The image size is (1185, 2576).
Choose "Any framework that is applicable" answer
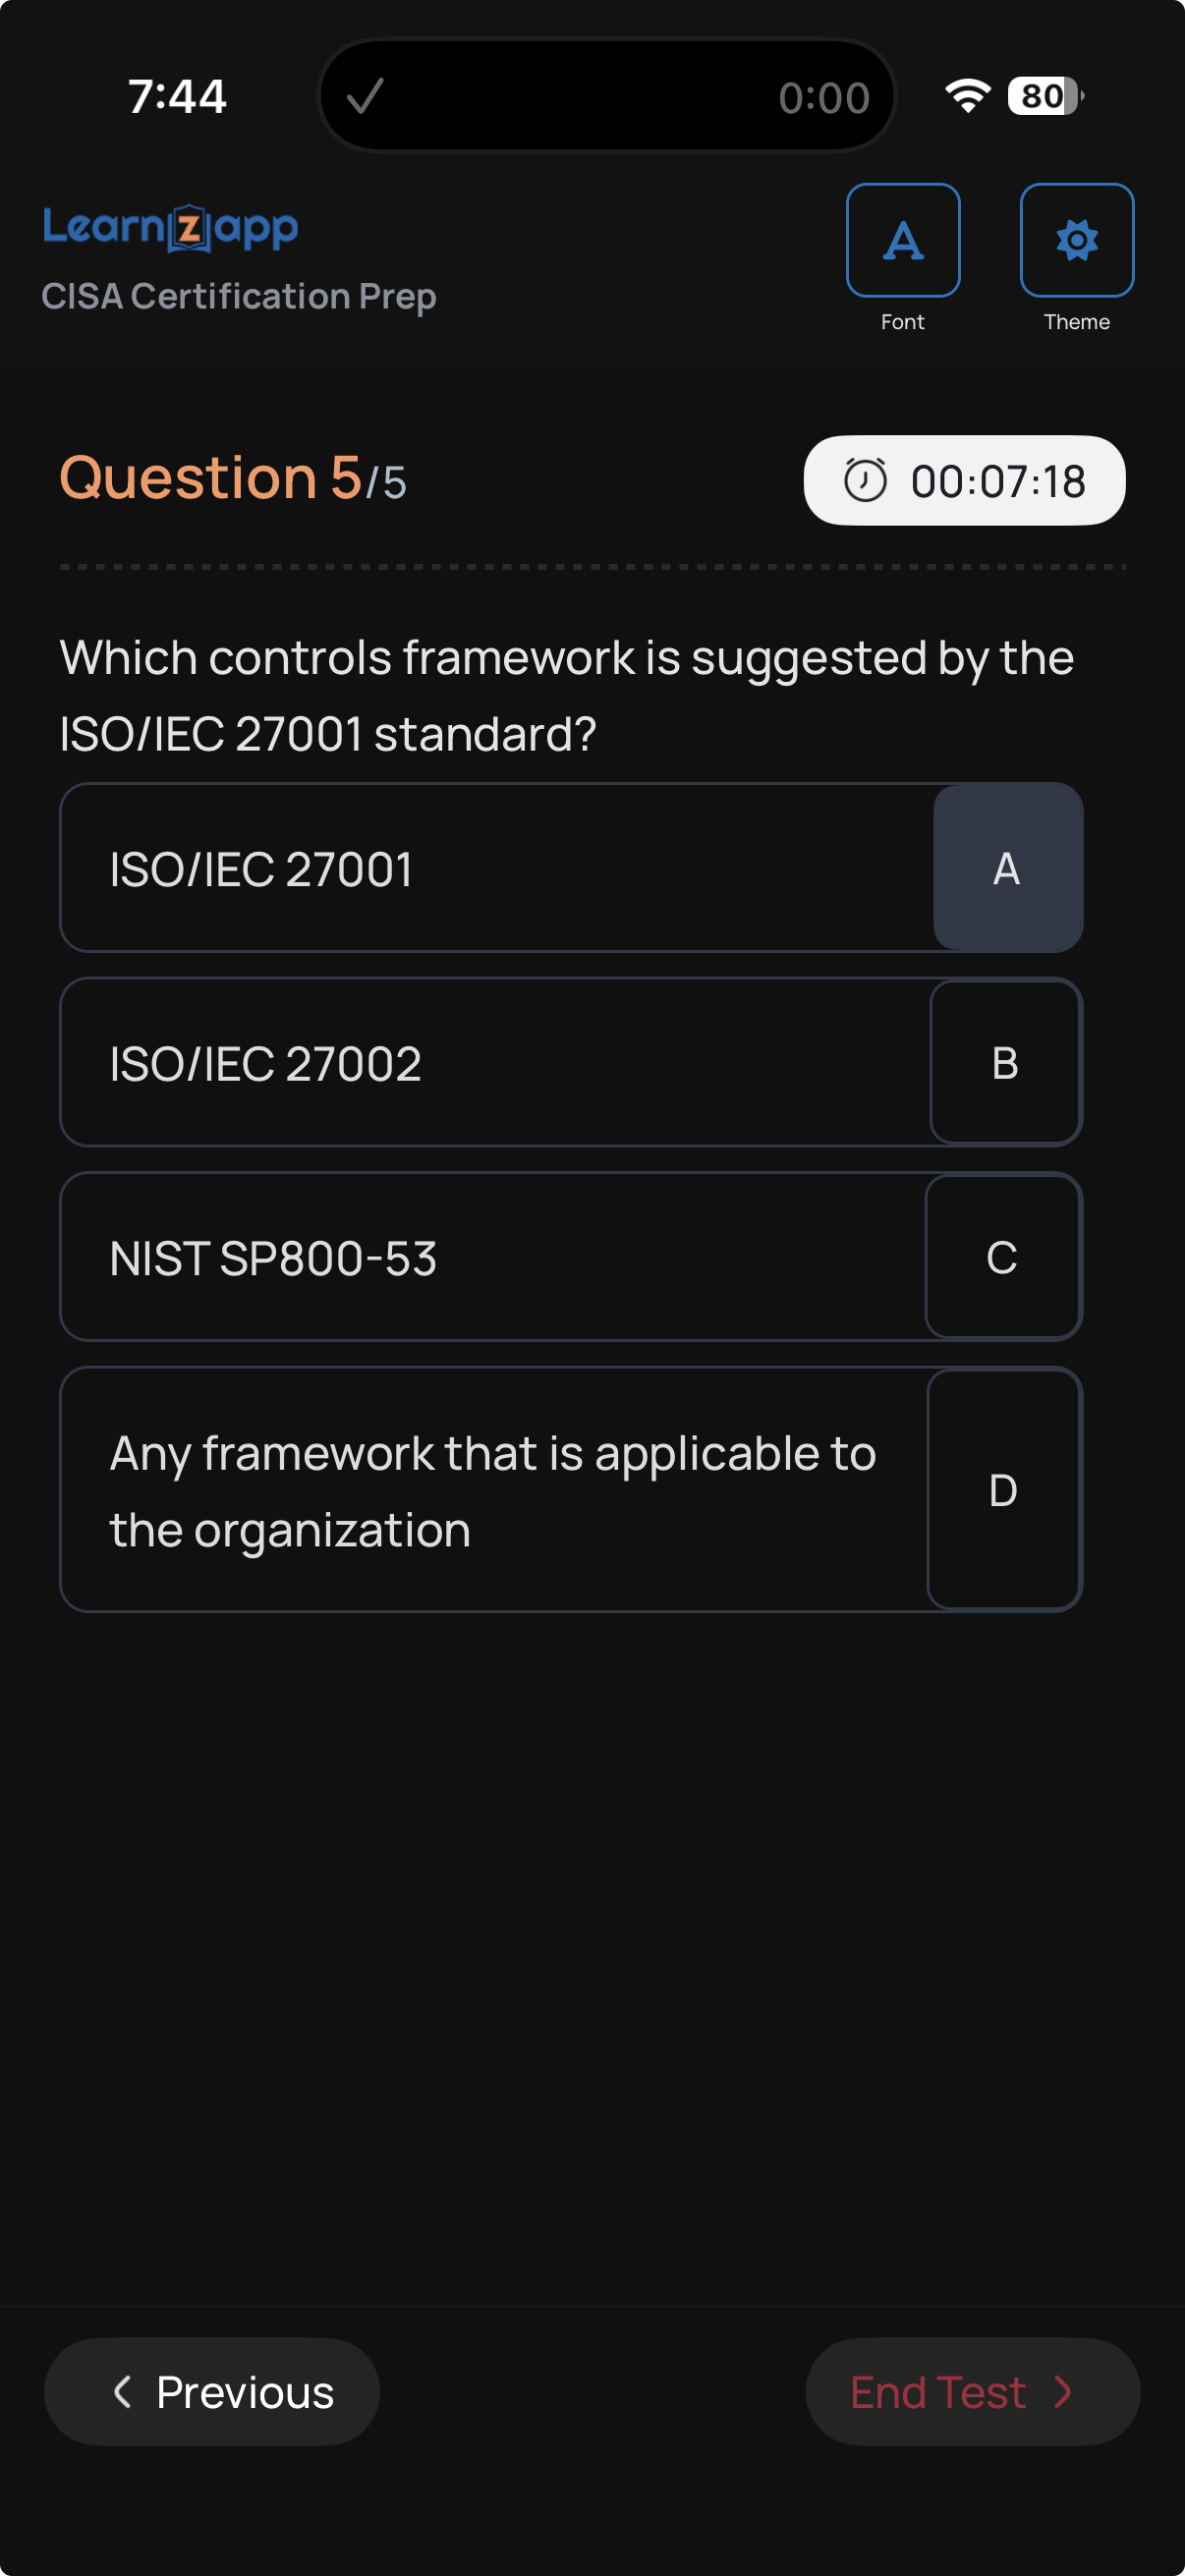tap(492, 1490)
